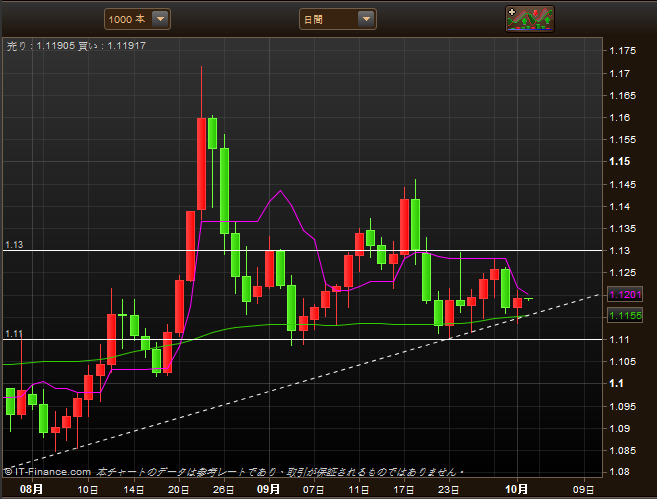Screen dimensions: 657x499
Task: Click the 09月 date axis label
Action: (268, 489)
